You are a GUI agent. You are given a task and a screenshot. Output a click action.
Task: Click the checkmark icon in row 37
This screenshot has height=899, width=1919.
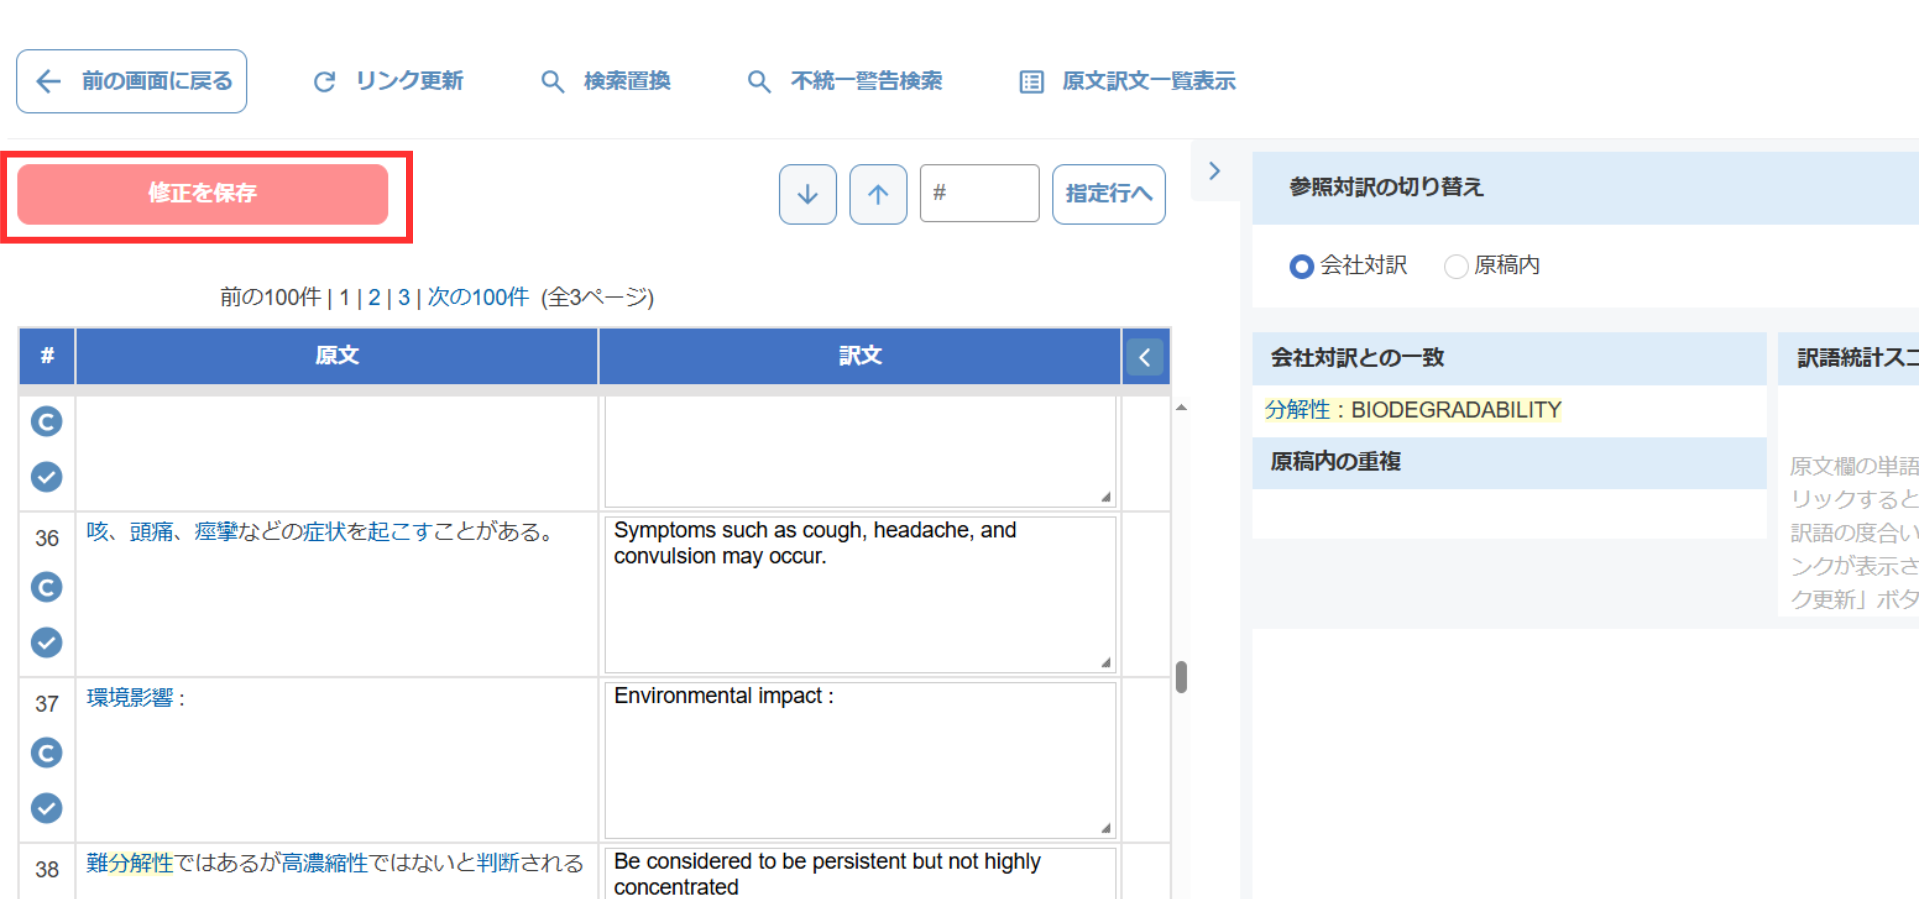pyautogui.click(x=46, y=807)
